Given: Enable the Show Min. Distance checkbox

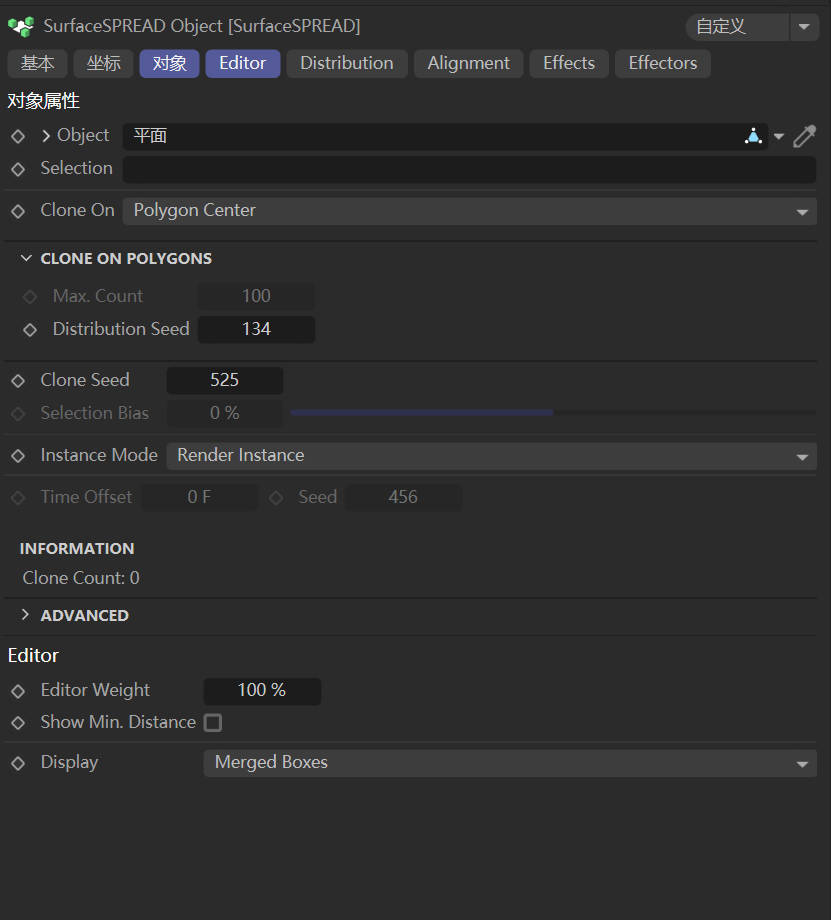Looking at the screenshot, I should tap(213, 722).
